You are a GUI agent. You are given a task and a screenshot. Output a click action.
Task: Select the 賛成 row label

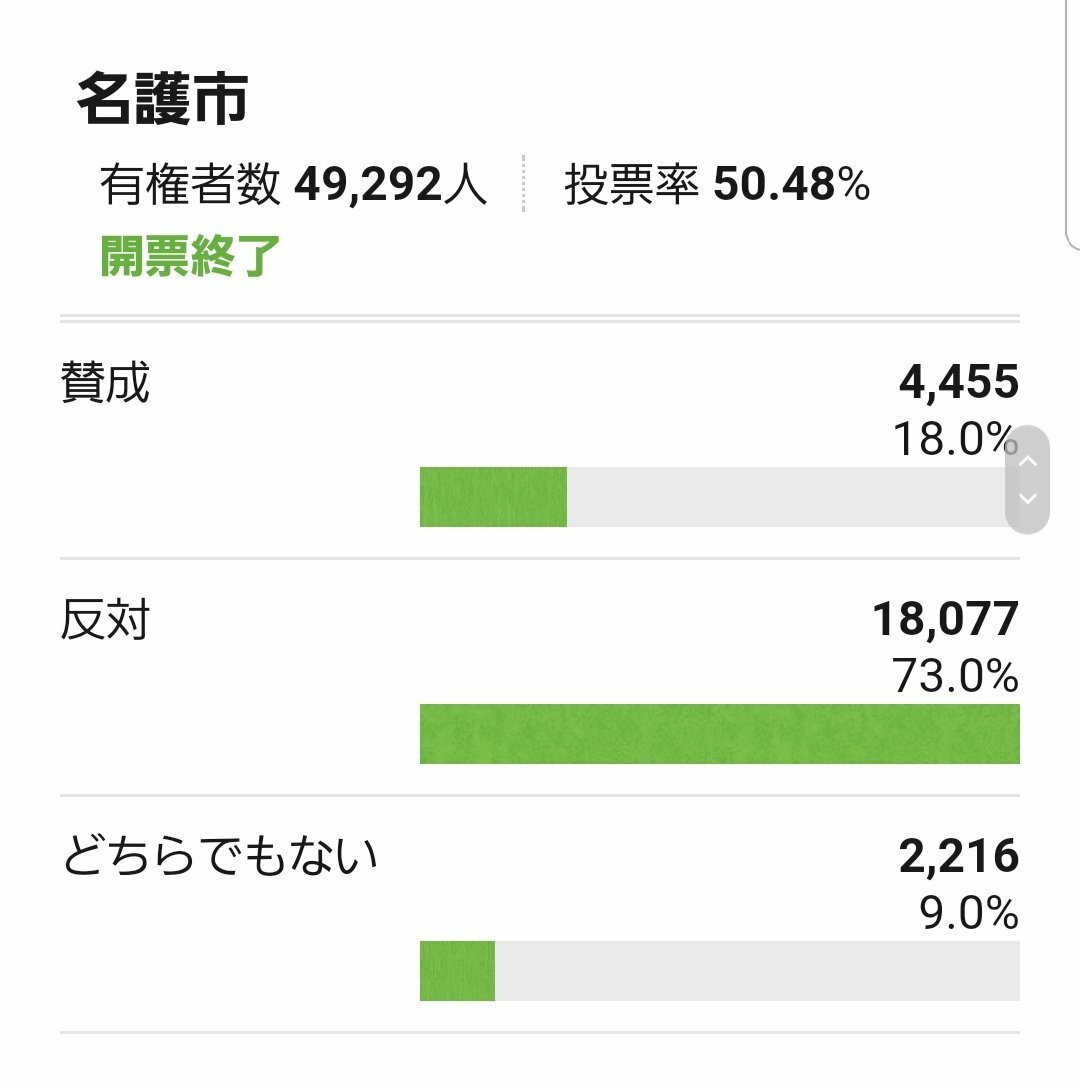(x=105, y=384)
